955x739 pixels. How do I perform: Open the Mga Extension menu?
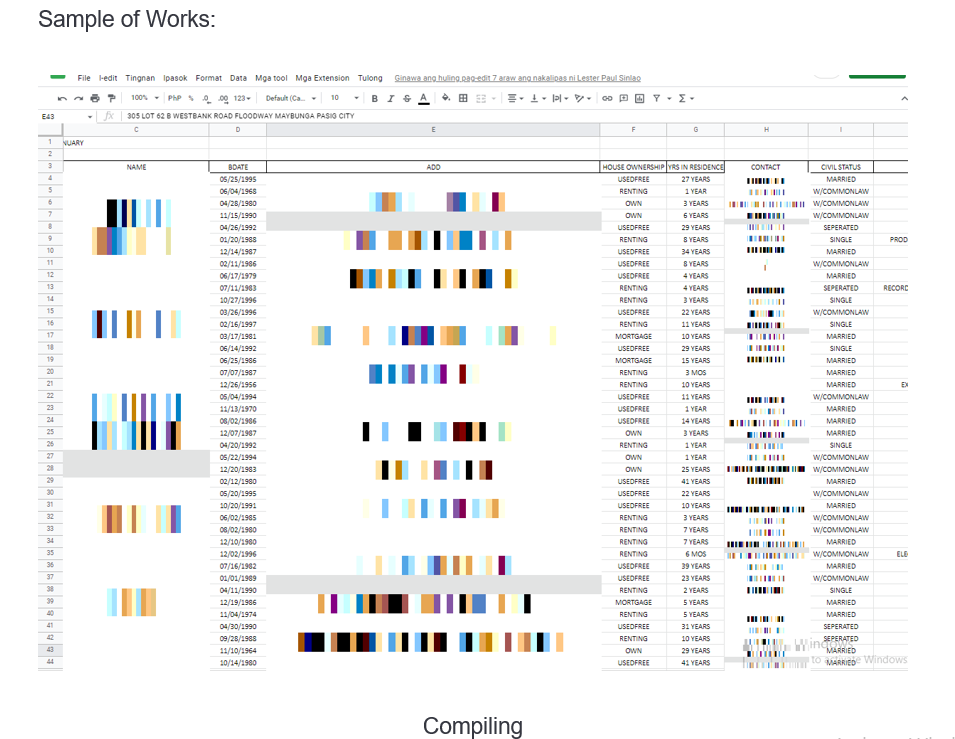point(322,78)
